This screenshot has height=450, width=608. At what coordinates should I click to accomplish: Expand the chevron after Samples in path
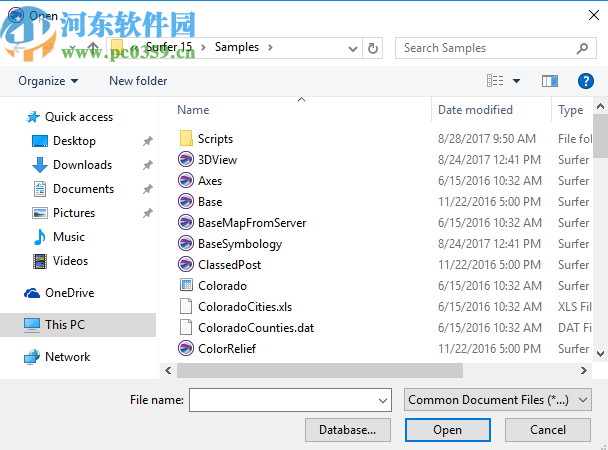(270, 47)
